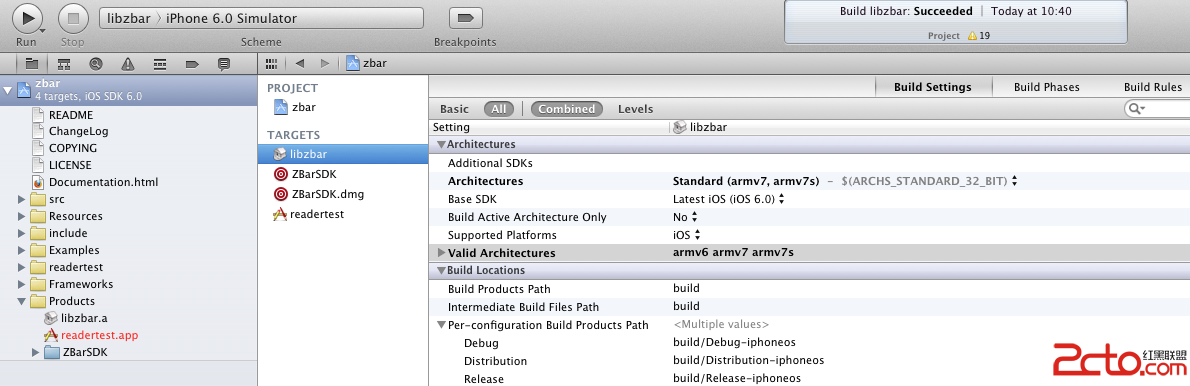Show the Log navigator
This screenshot has width=1190, height=386.
[x=224, y=64]
